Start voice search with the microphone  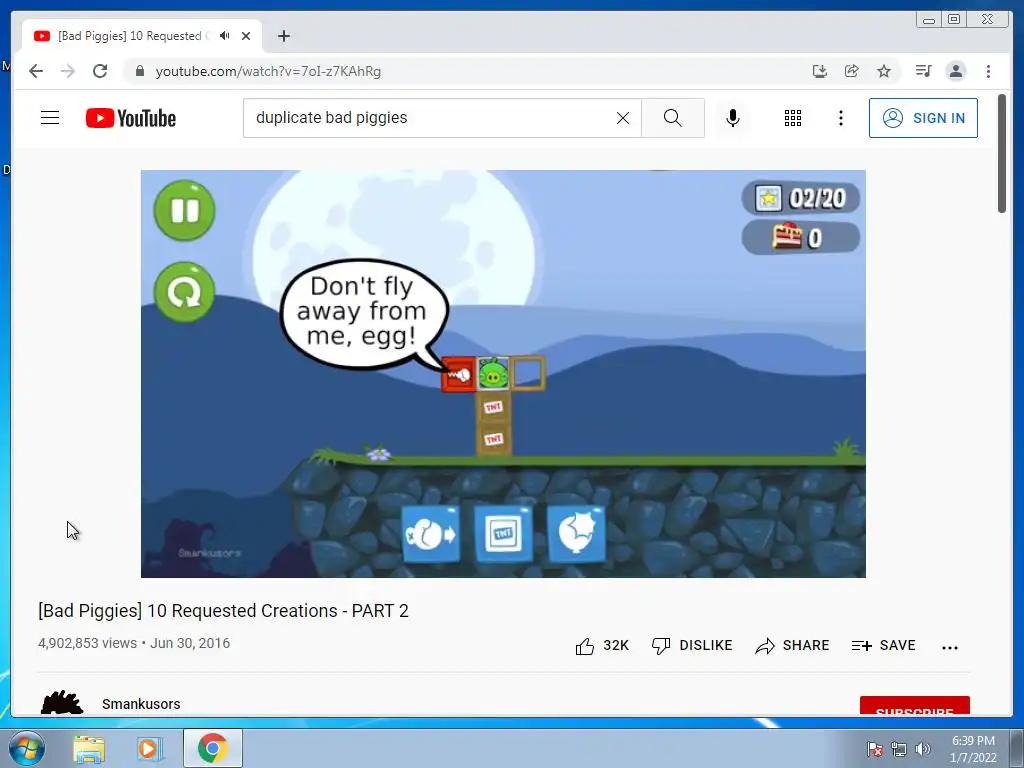pos(733,118)
